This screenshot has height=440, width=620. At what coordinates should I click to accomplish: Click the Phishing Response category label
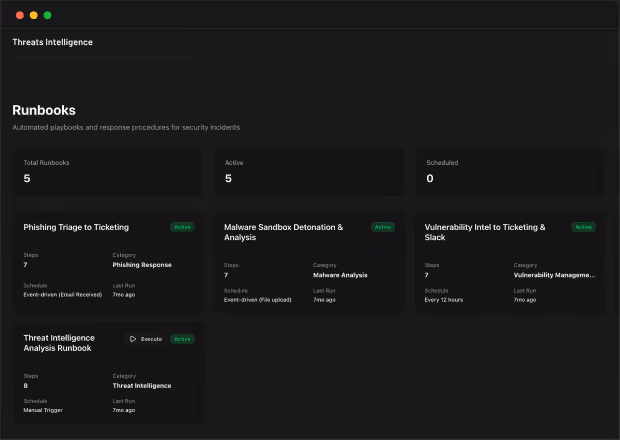[x=142, y=265]
